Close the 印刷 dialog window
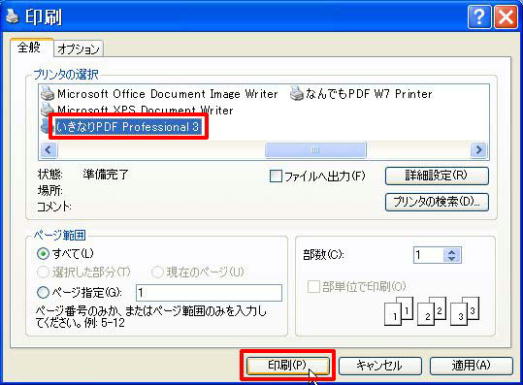Viewport: 523px width, 385px height. 506,16
